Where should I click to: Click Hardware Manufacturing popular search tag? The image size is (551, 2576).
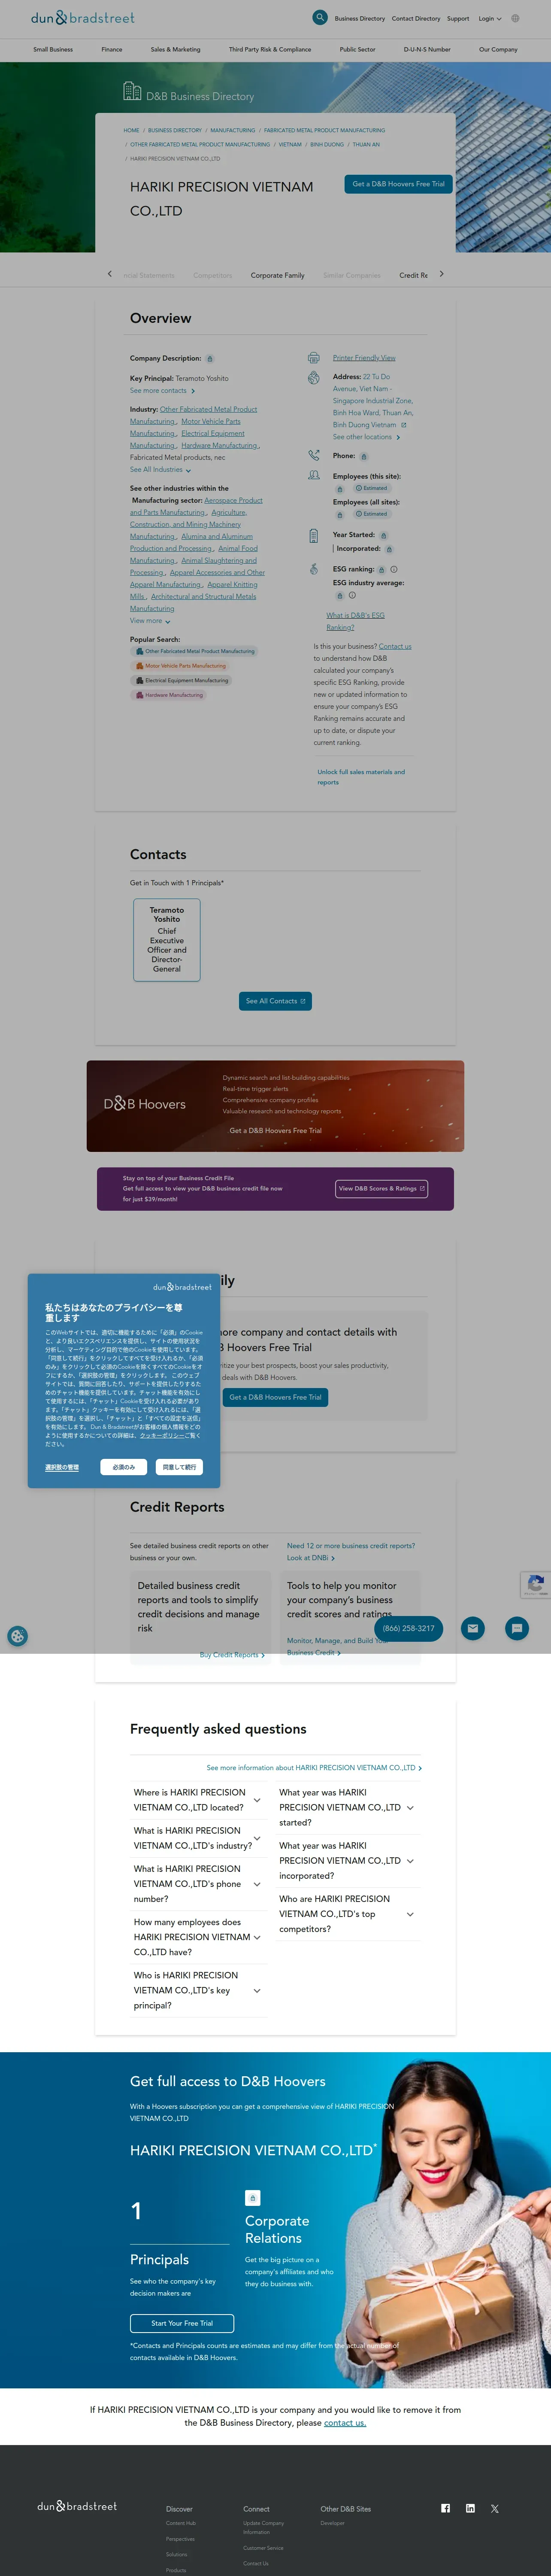click(169, 695)
